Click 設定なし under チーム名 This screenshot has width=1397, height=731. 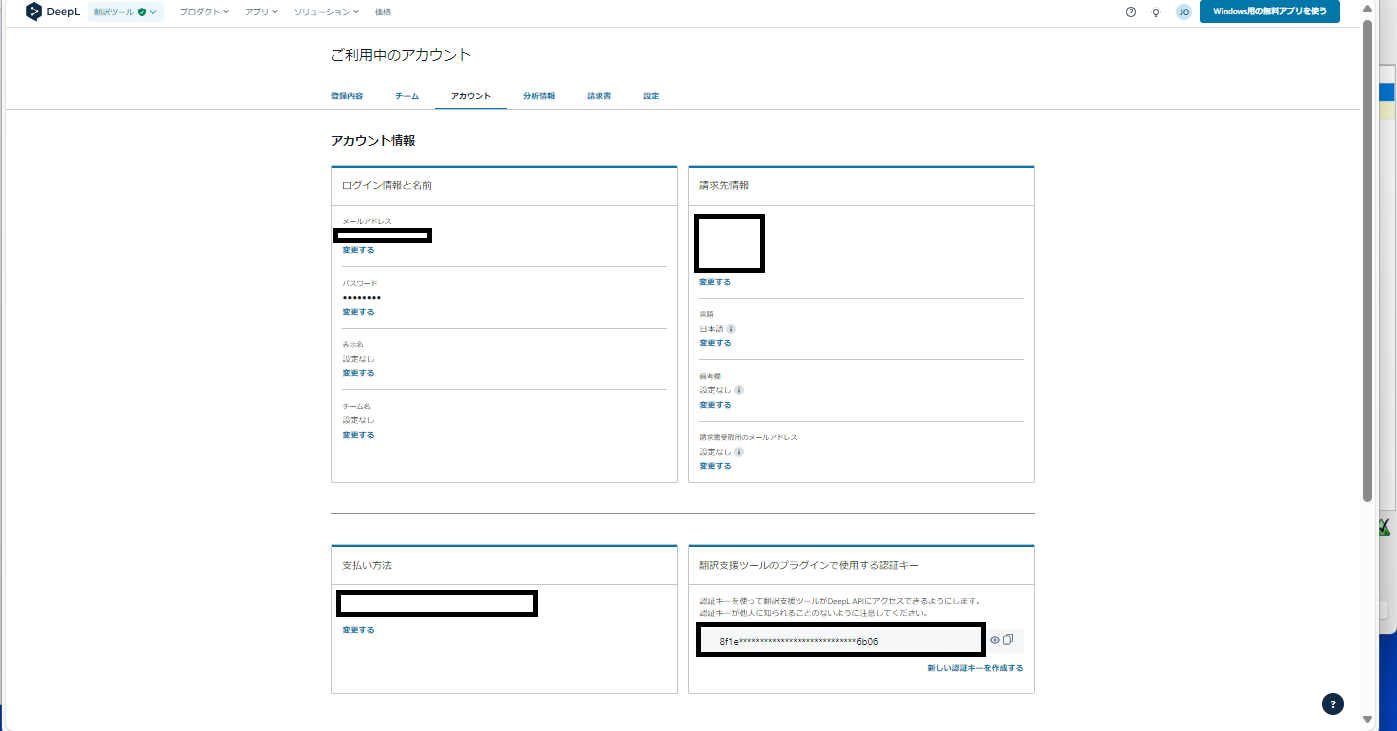359,420
